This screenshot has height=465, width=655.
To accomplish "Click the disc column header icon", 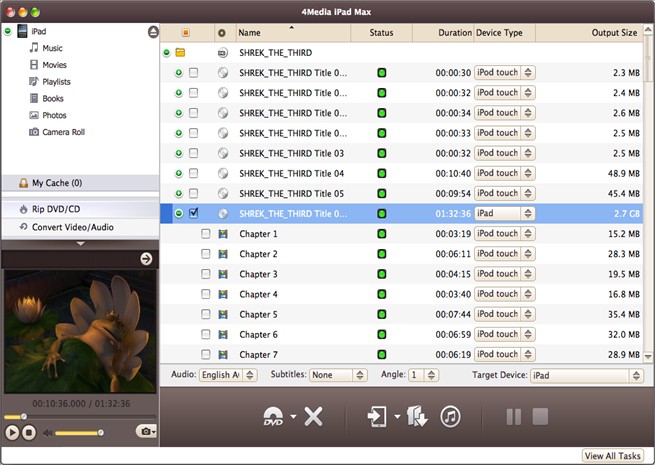I will coord(222,33).
